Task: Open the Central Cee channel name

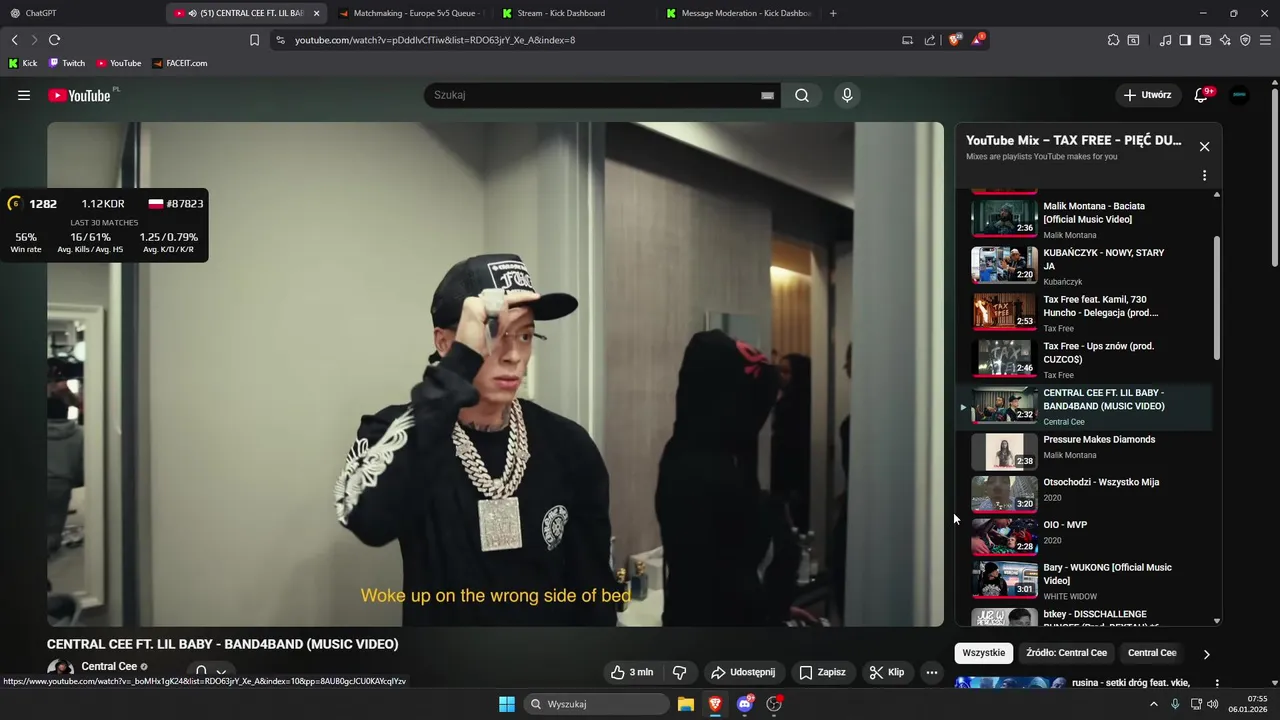Action: coord(109,666)
